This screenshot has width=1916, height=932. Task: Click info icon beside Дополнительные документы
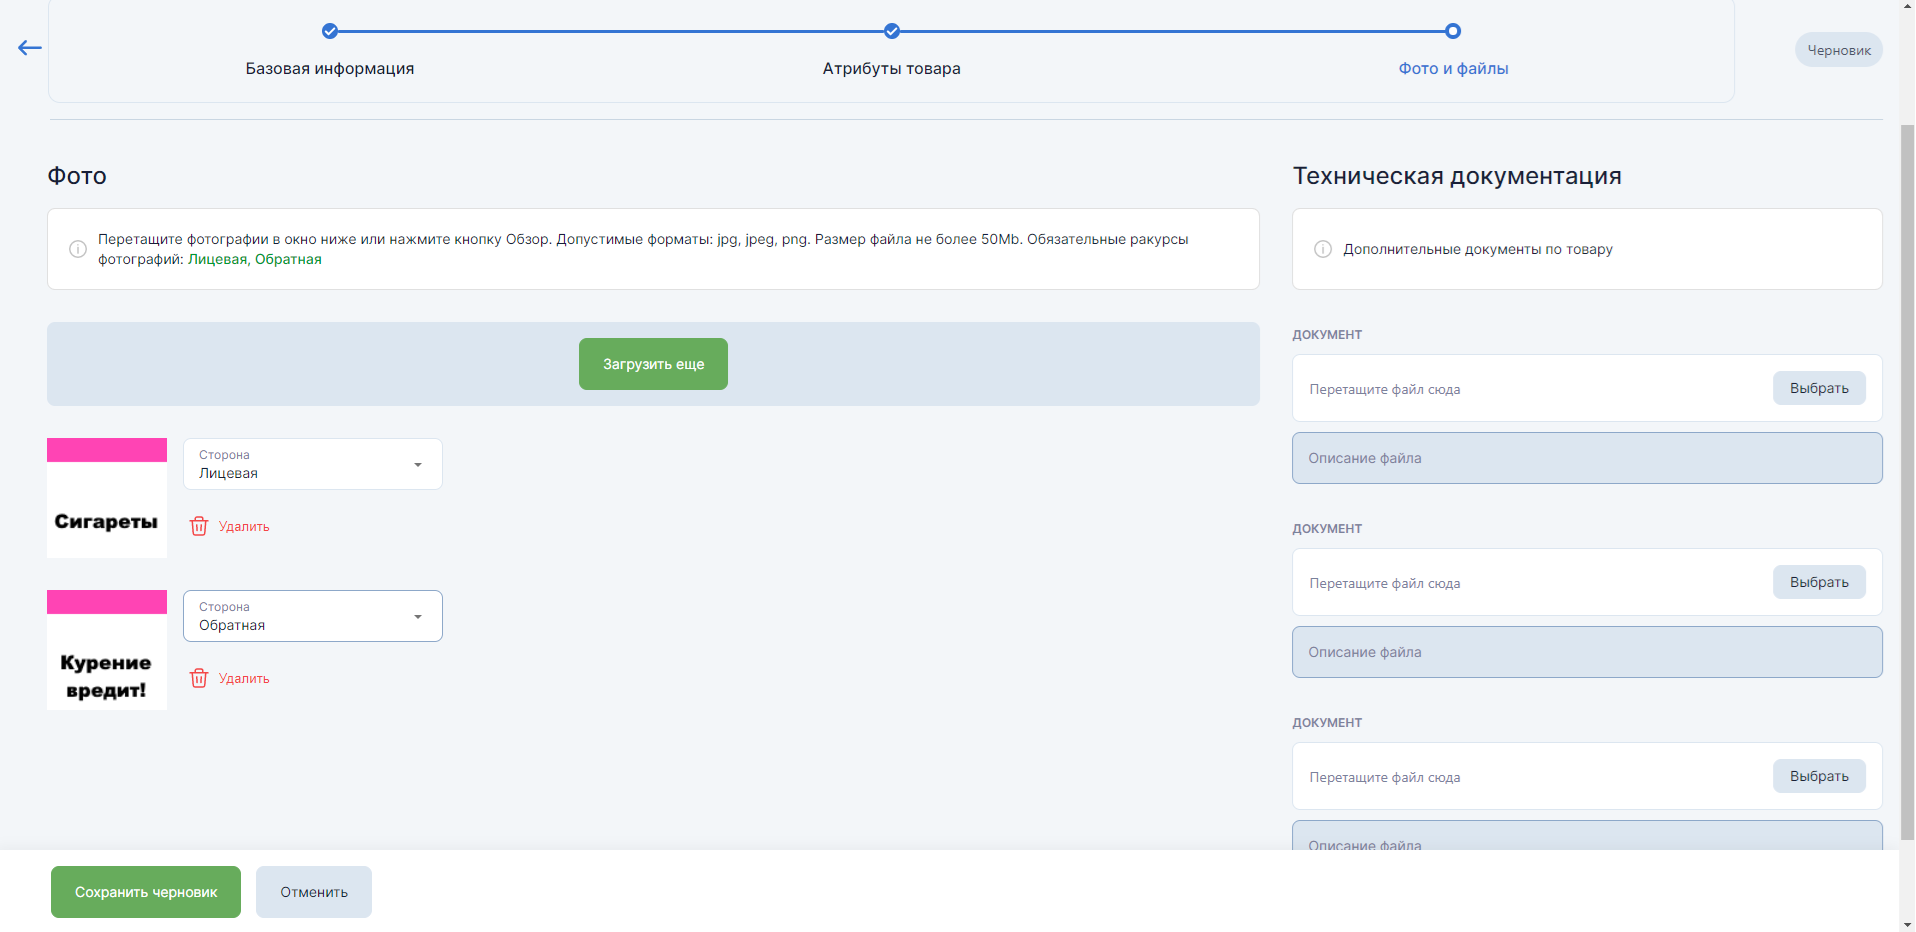[x=1322, y=249]
